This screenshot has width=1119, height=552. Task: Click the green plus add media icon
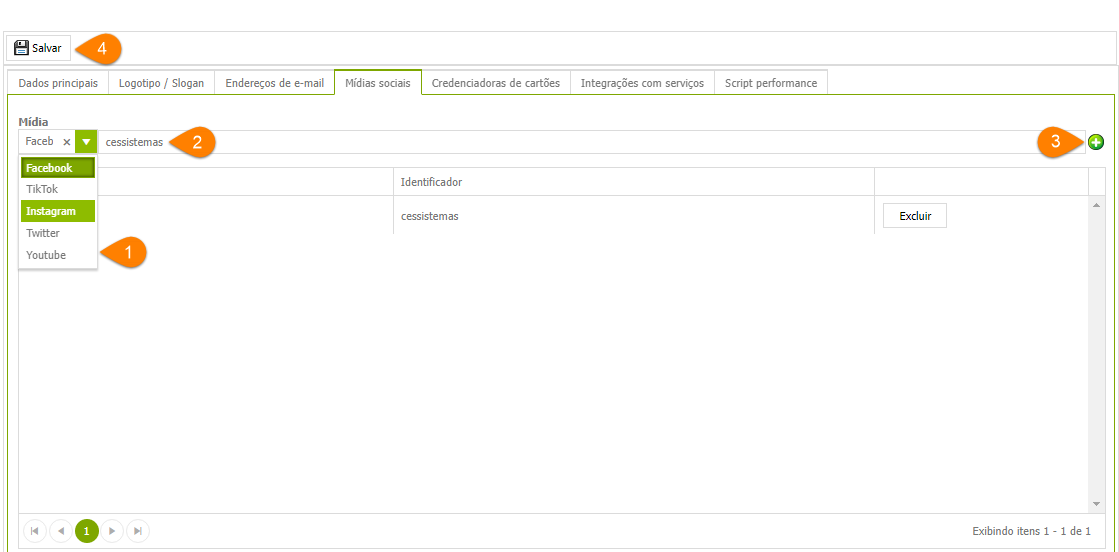[1096, 142]
